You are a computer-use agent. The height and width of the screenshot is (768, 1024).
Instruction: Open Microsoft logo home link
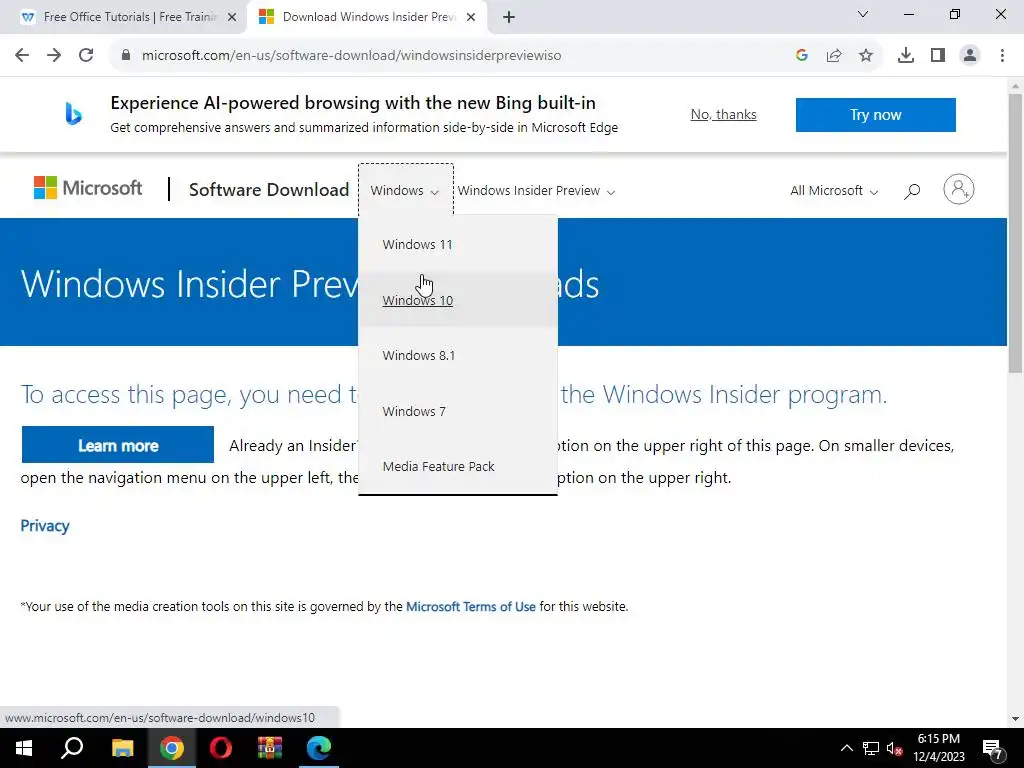click(x=88, y=188)
